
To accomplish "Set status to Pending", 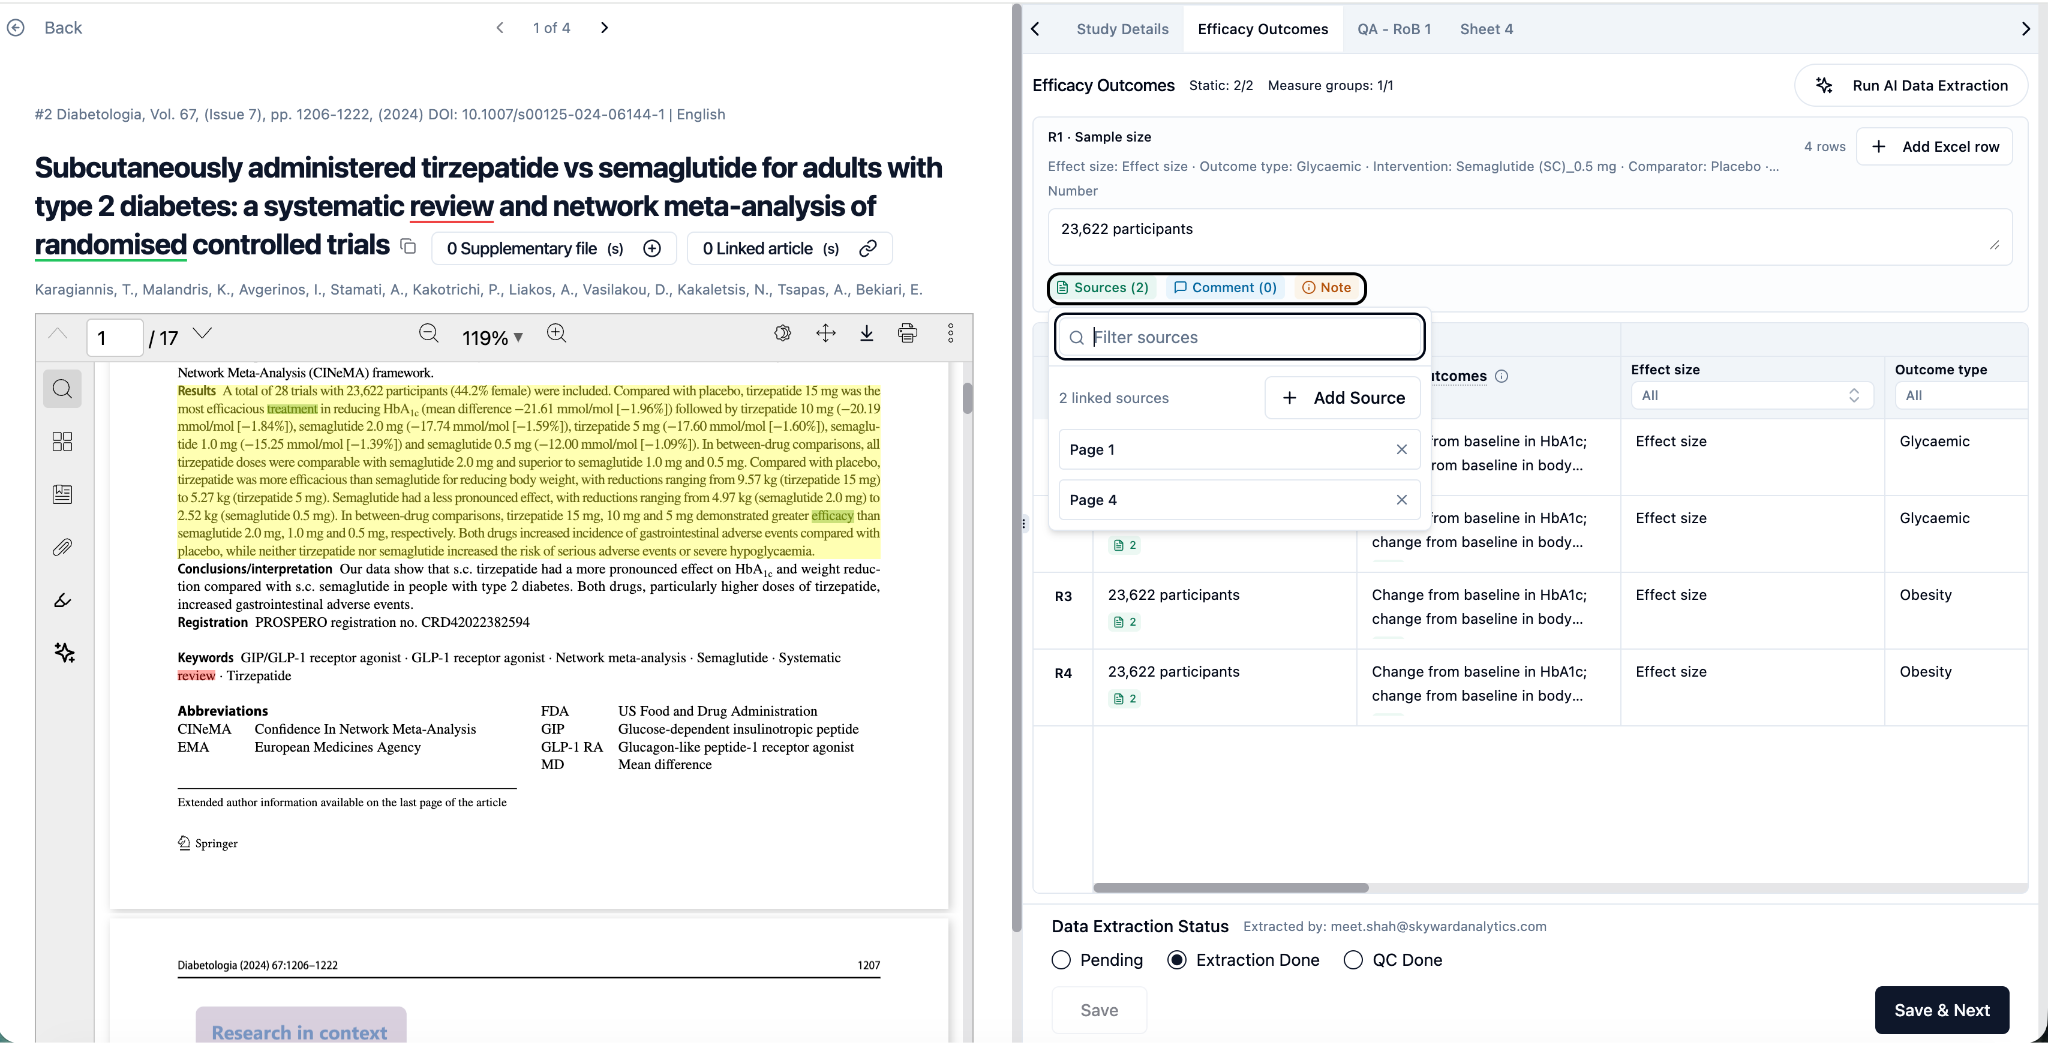I will pyautogui.click(x=1061, y=960).
